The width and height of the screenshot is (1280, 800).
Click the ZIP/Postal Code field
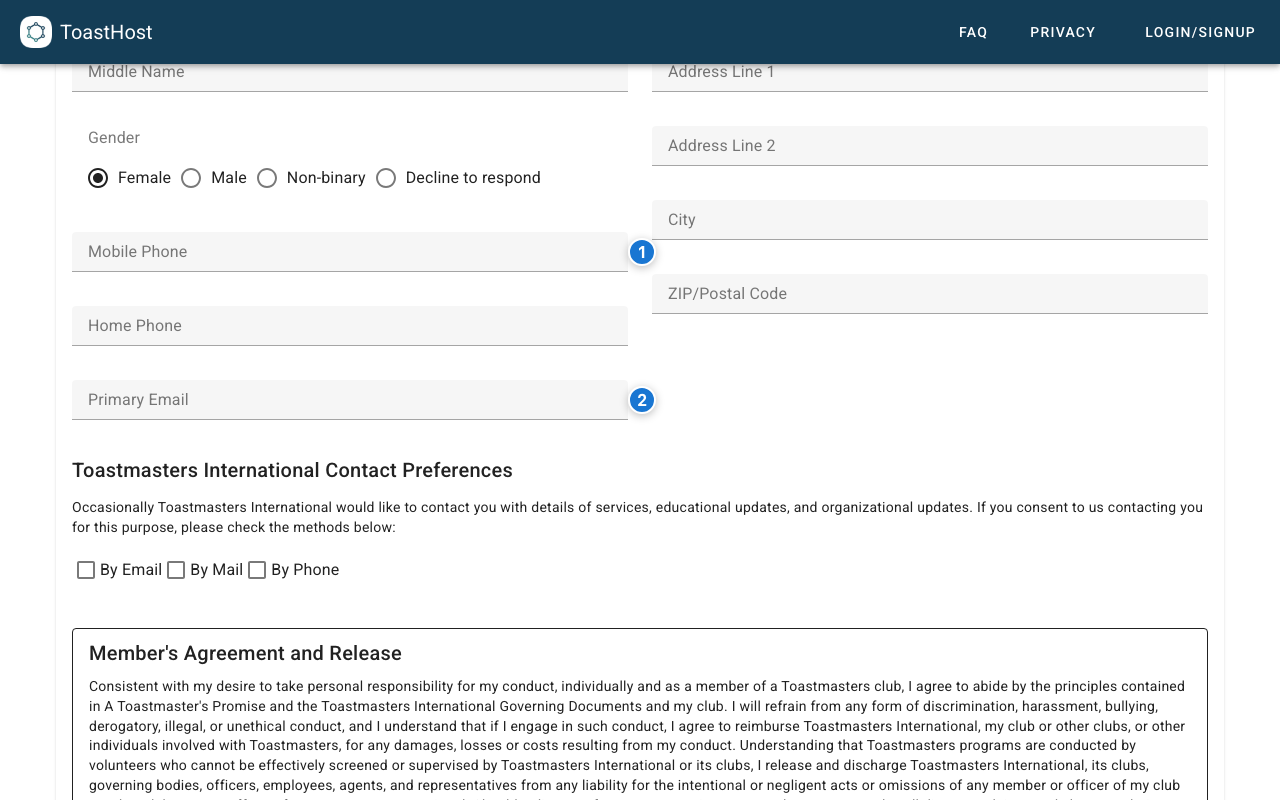pyautogui.click(x=929, y=294)
